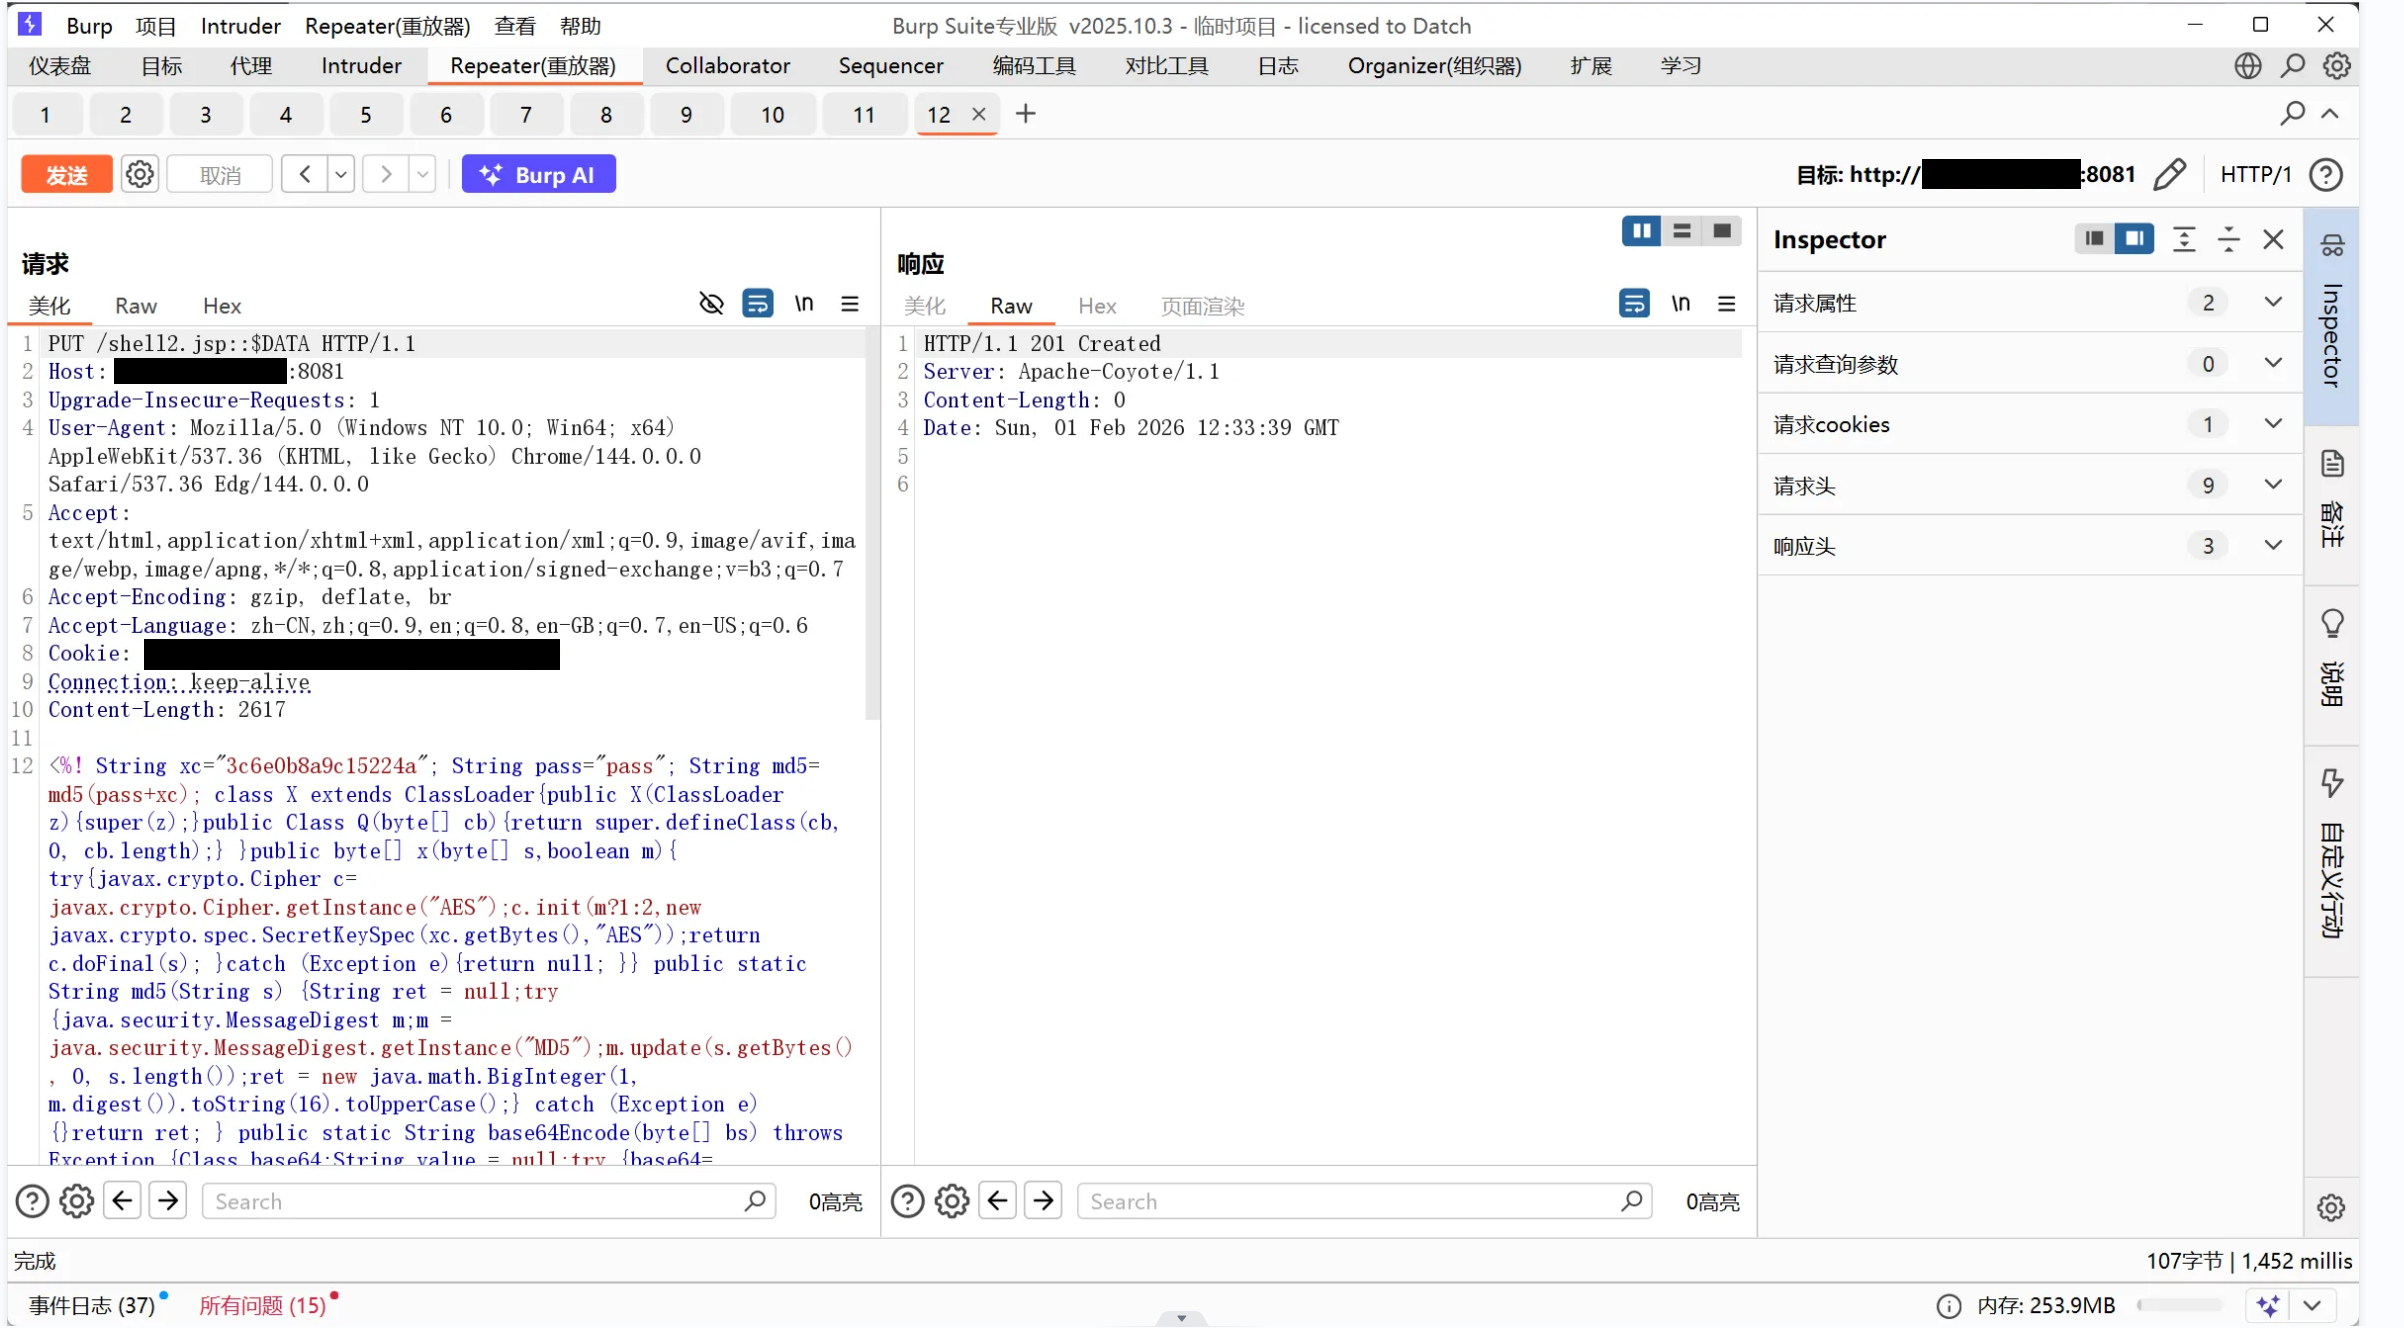Focus the response Search field
2404x1328 pixels.
[1364, 1201]
